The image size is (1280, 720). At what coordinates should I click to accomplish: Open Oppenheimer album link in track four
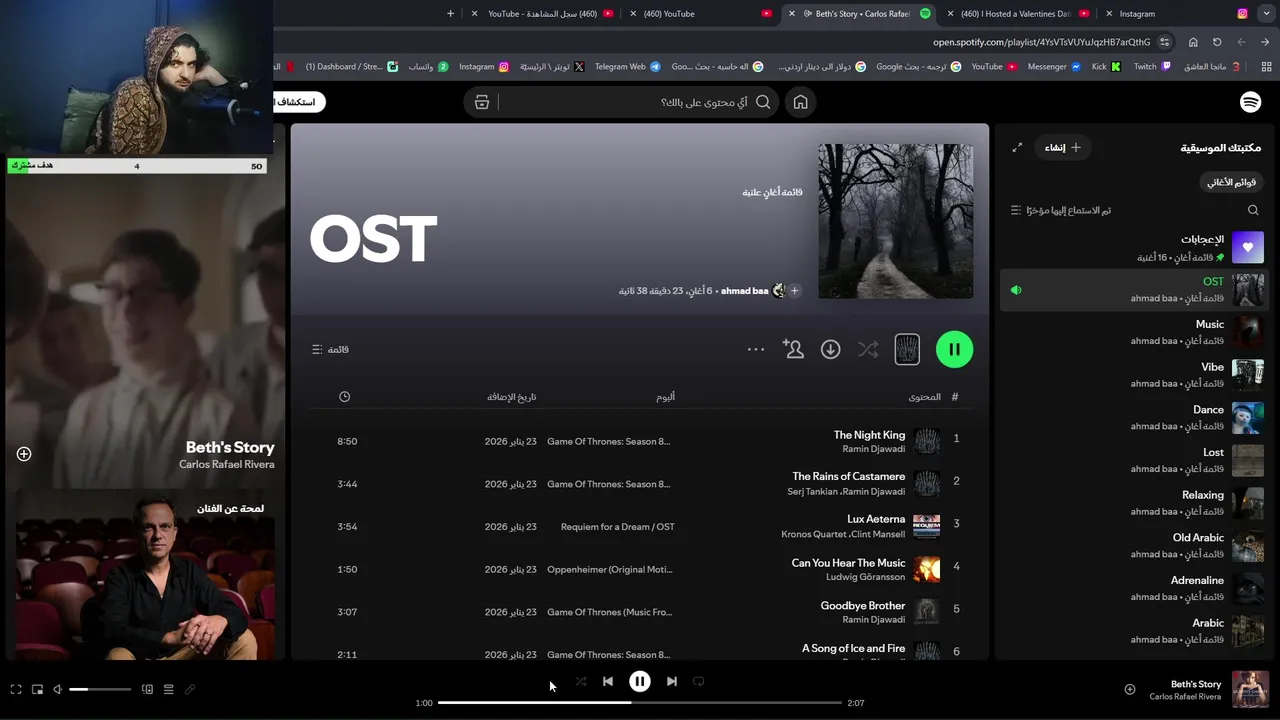(610, 570)
